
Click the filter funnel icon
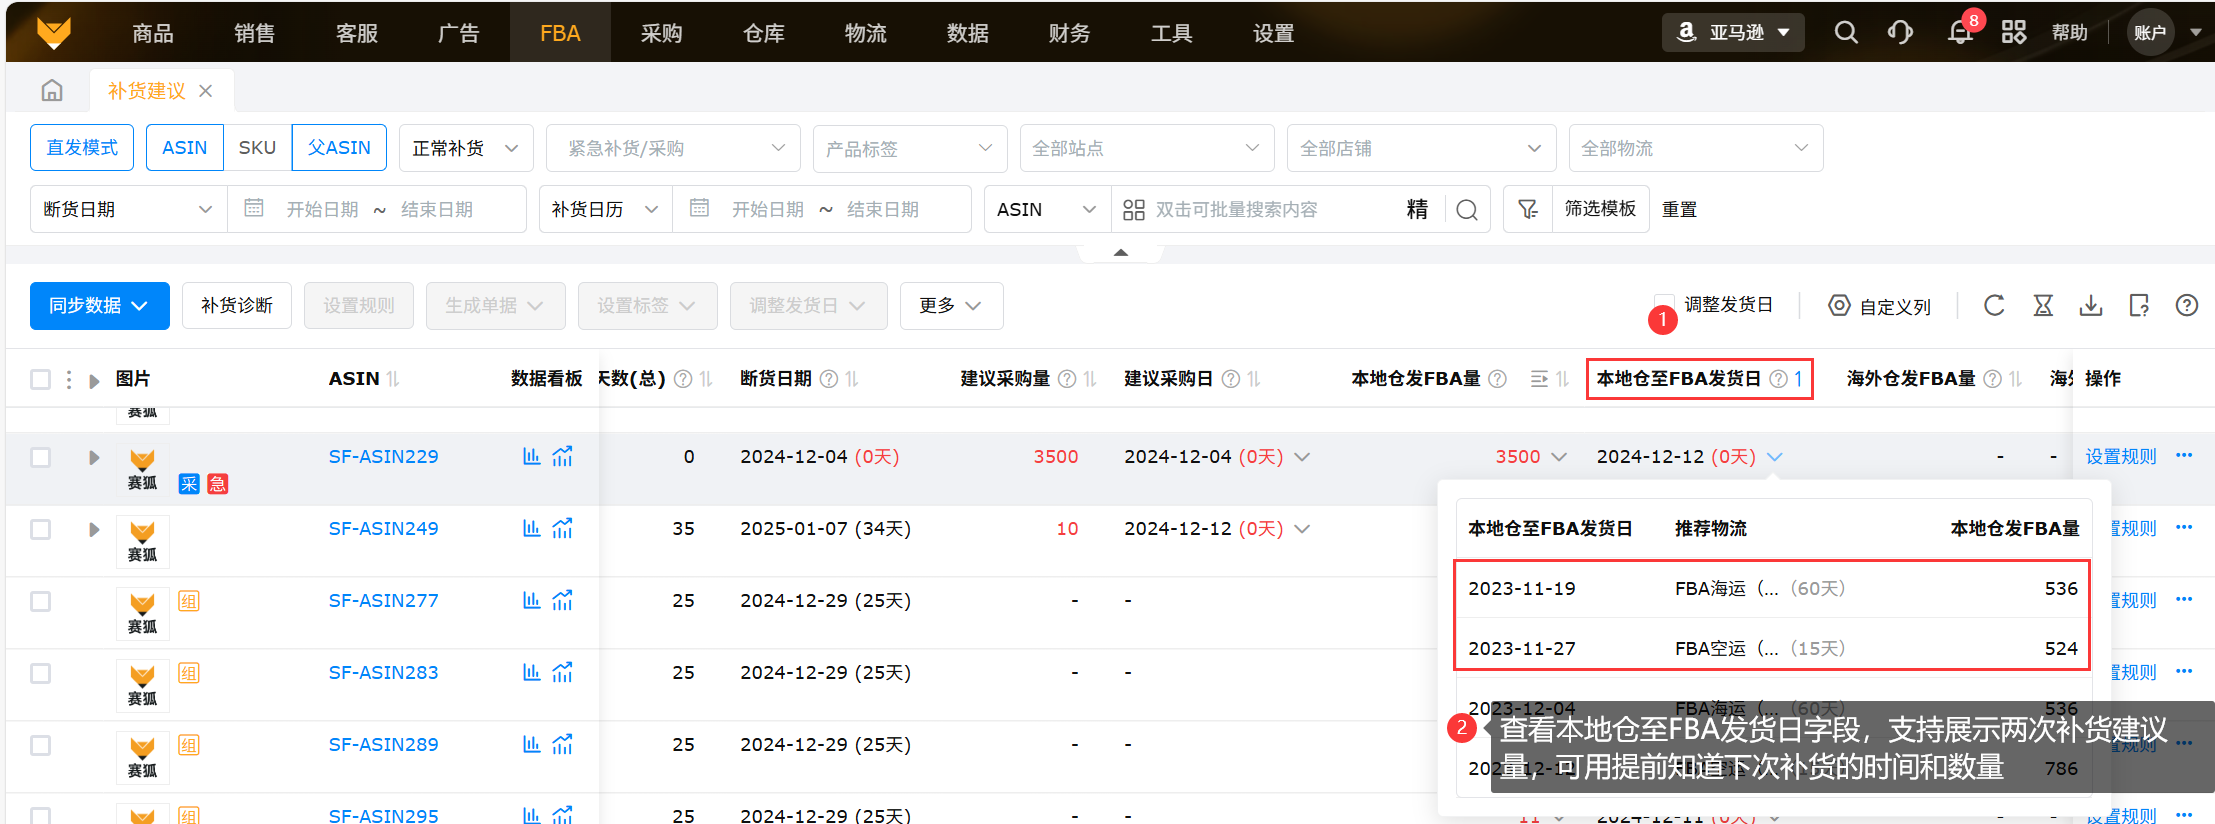click(x=1528, y=209)
